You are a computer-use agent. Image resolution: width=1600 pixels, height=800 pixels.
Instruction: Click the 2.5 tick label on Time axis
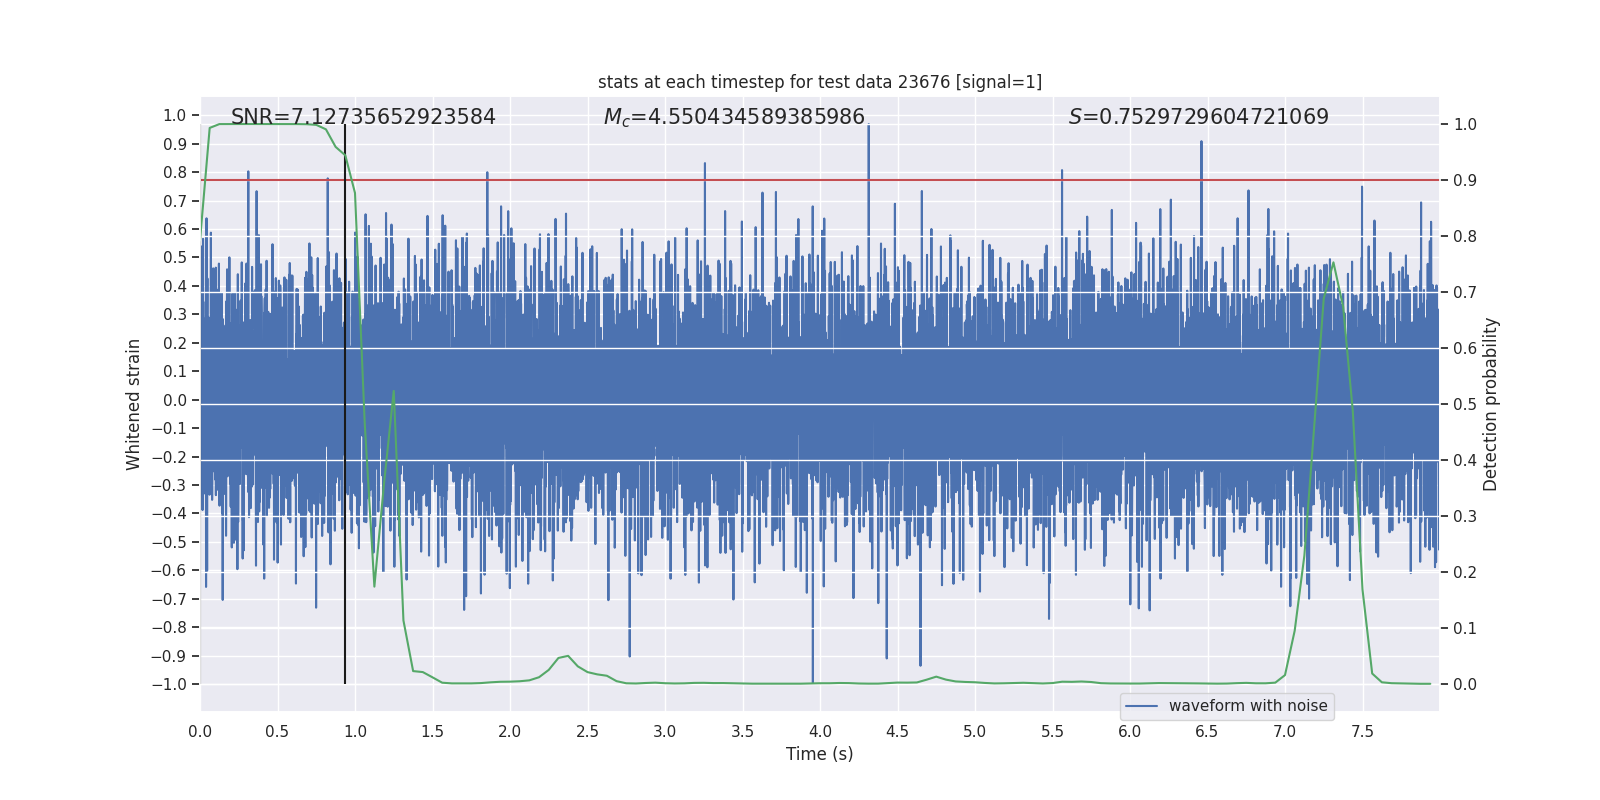tap(587, 731)
